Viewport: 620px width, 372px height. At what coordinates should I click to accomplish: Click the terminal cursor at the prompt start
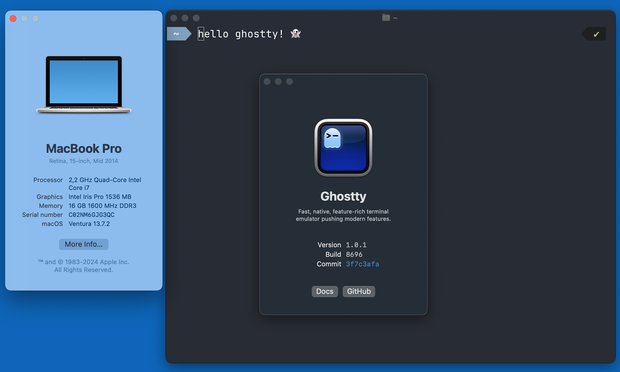(x=201, y=34)
